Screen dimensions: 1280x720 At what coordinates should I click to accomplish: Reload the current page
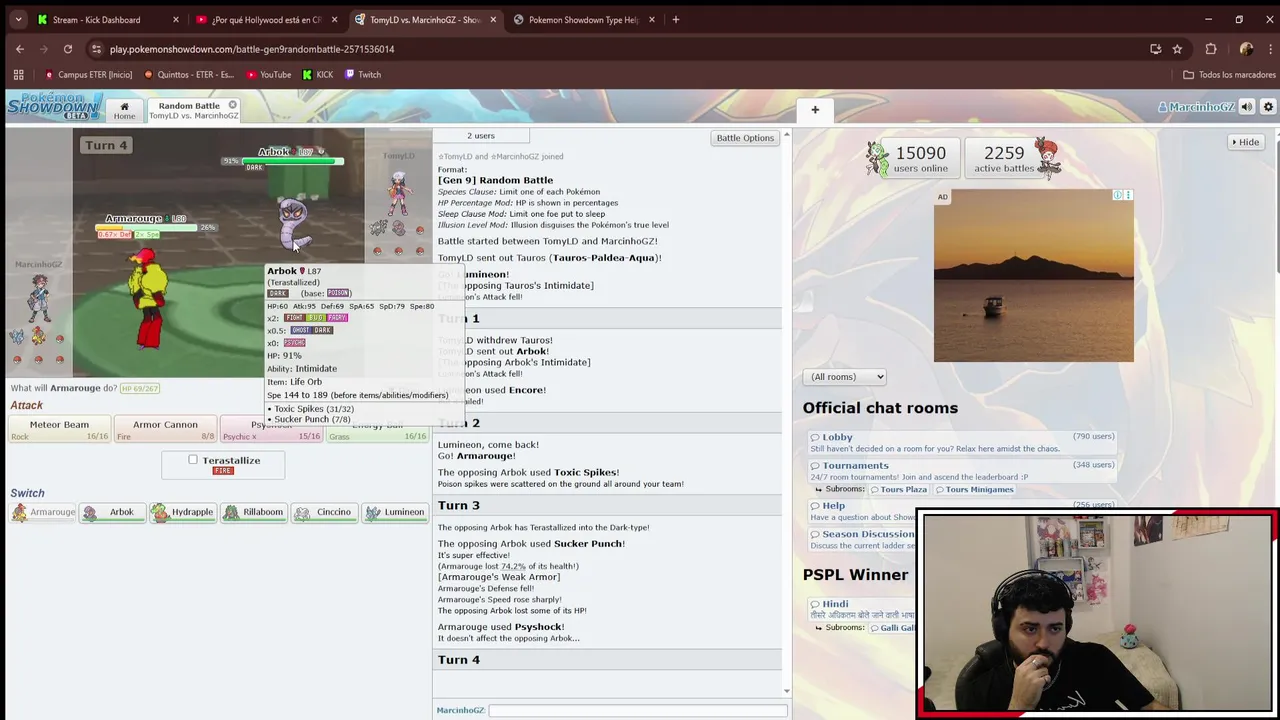68,49
